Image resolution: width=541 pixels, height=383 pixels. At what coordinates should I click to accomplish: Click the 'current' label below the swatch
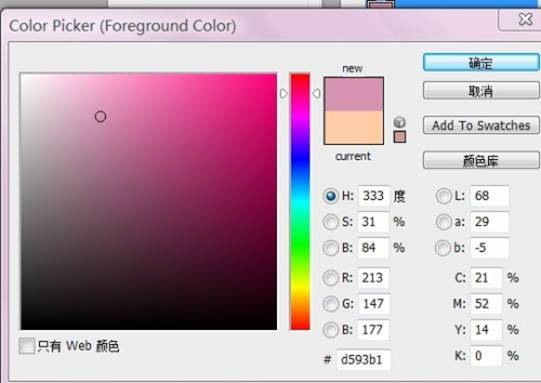tap(353, 156)
